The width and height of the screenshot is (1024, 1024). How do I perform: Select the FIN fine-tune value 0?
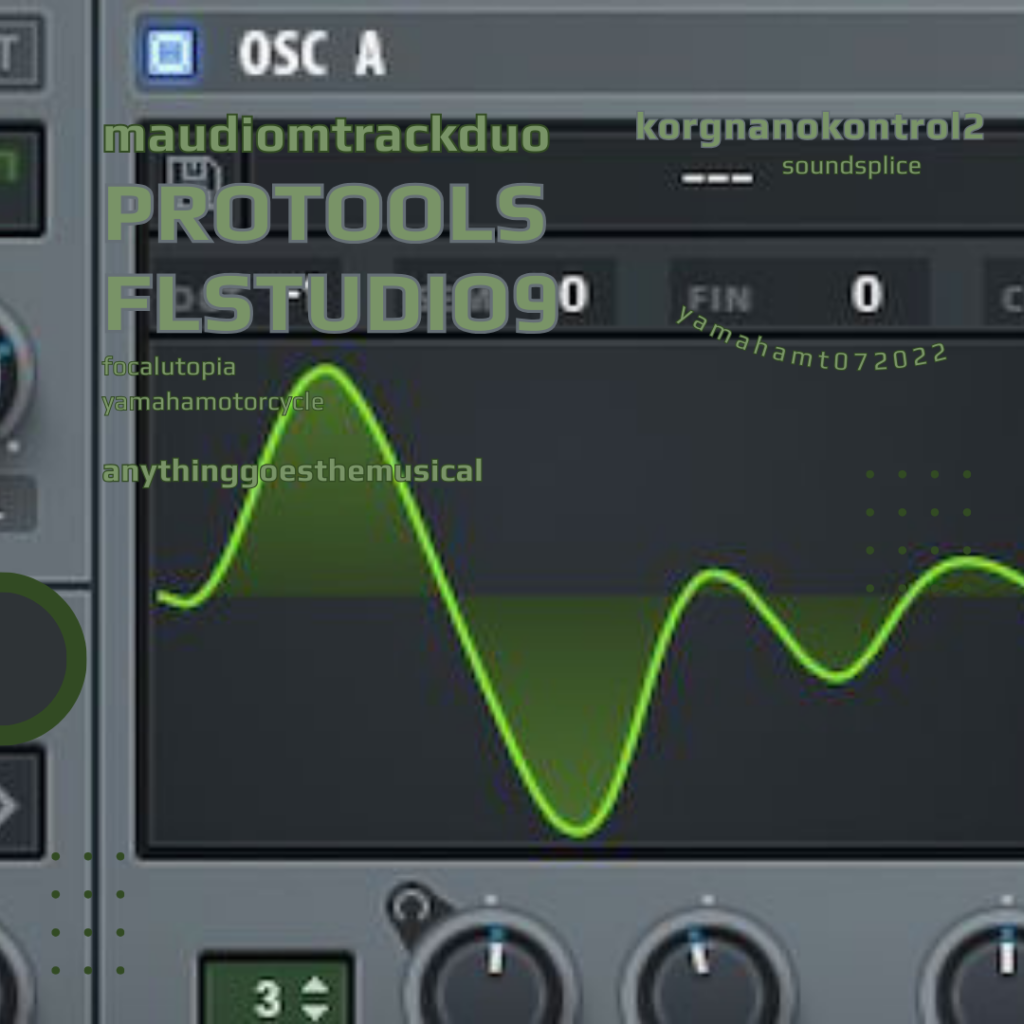(x=867, y=294)
